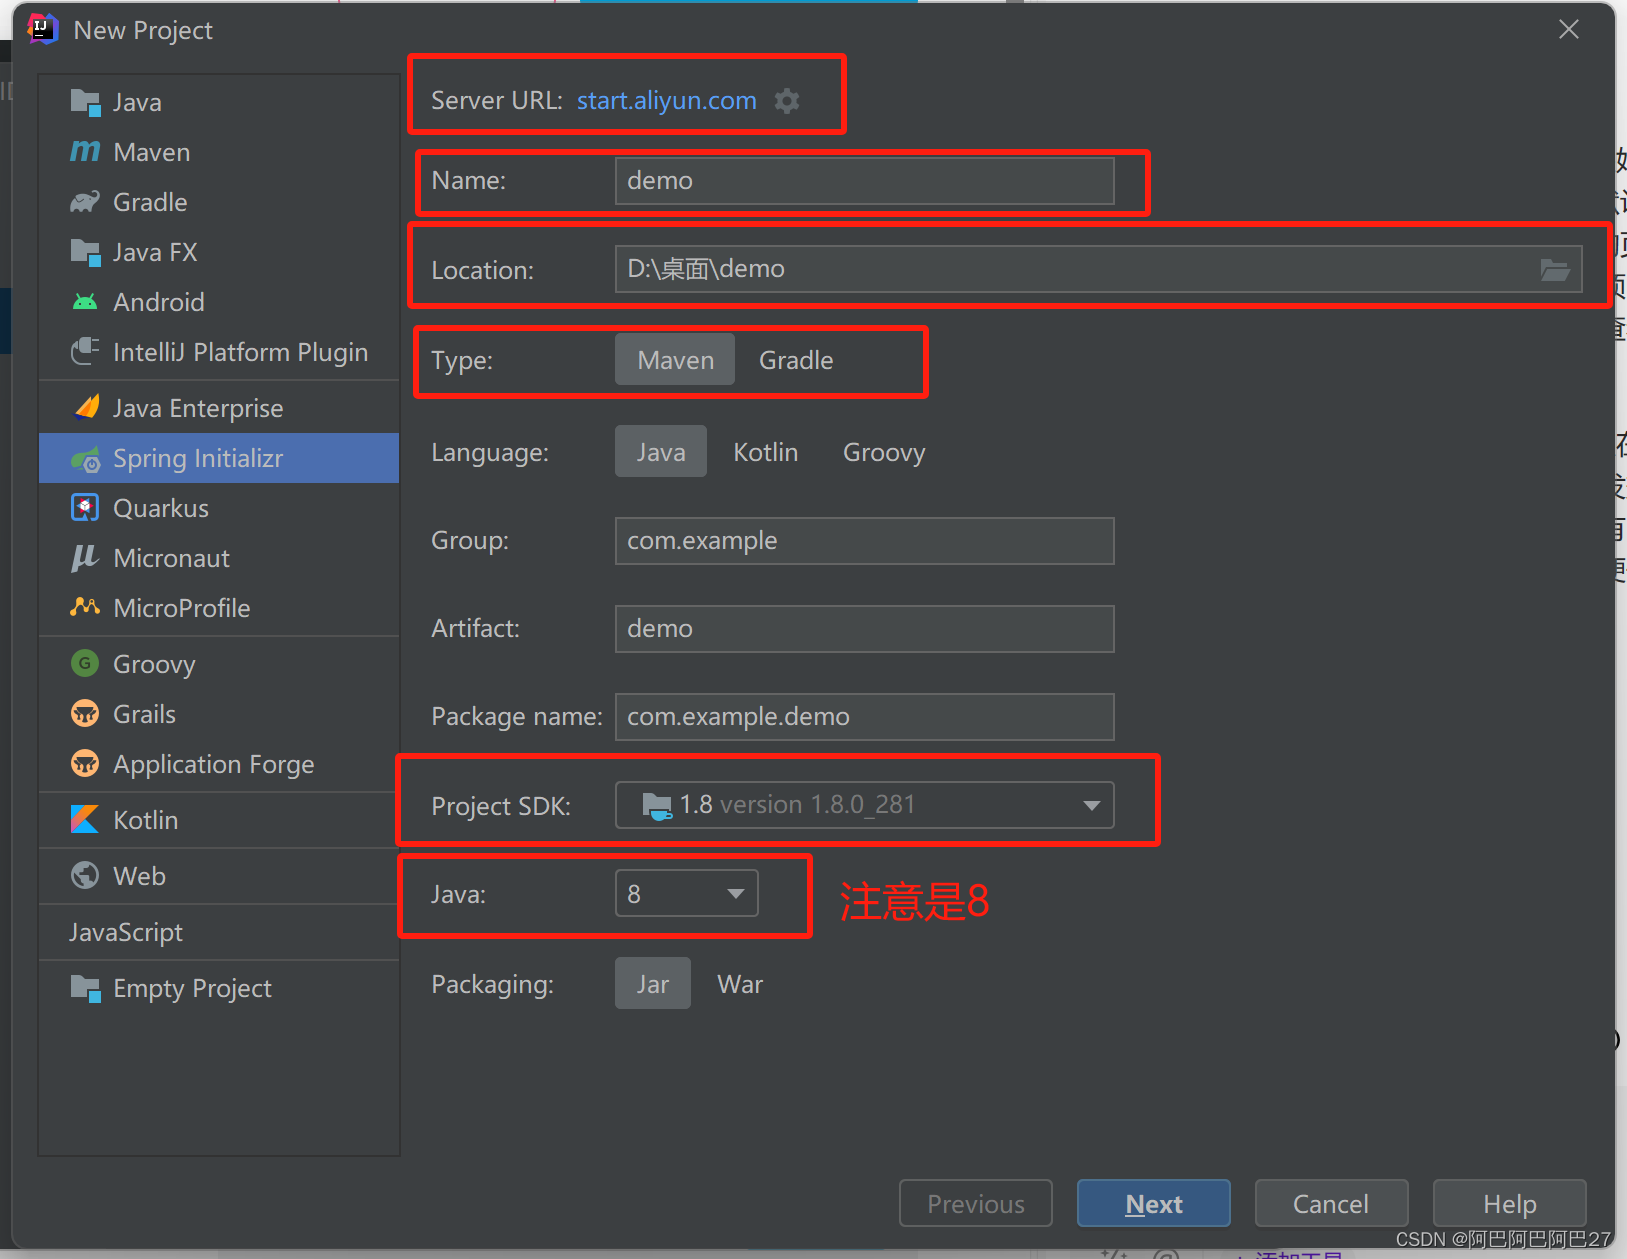The image size is (1627, 1259).
Task: Open the Java version dropdown
Action: 686,893
